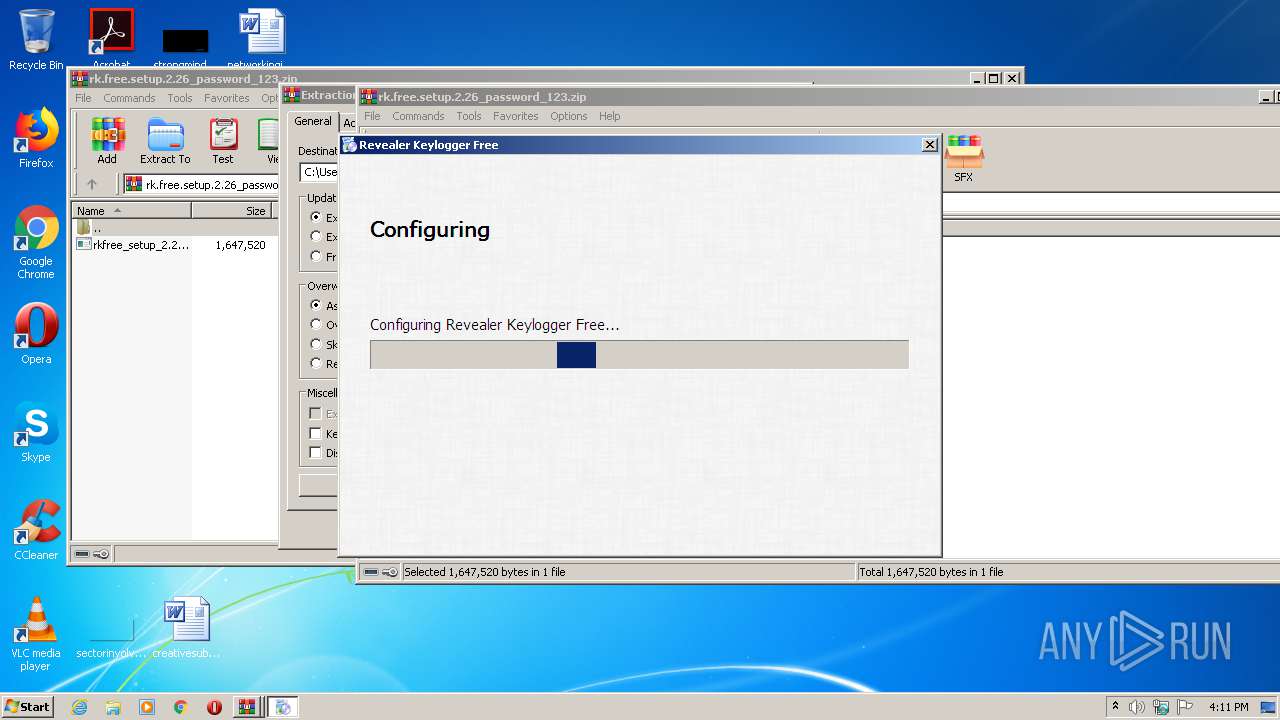1280x720 pixels.
Task: Click the archive path address field
Action: (x=201, y=184)
